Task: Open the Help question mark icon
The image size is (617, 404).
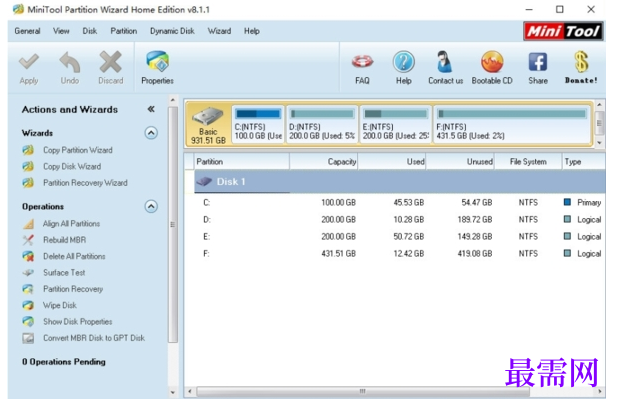Action: click(x=404, y=62)
